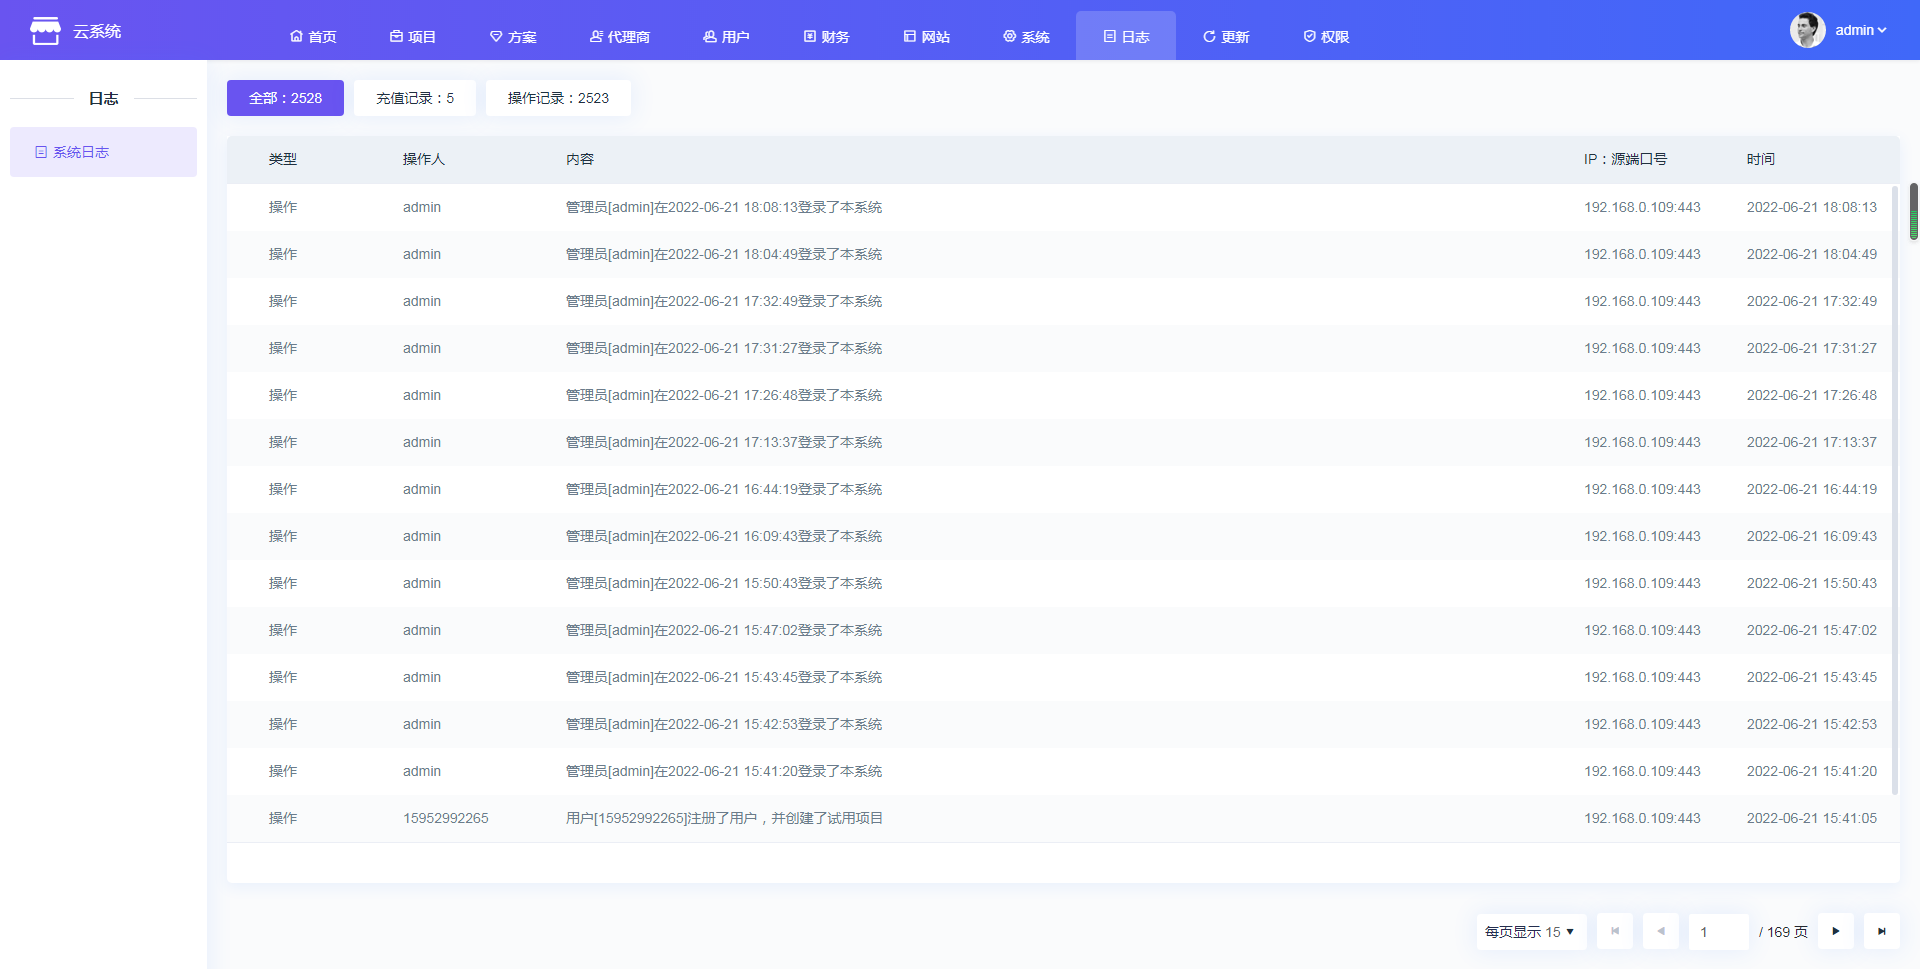Open the 每页显示 15 page size dropdown
The image size is (1920, 969).
(x=1531, y=931)
